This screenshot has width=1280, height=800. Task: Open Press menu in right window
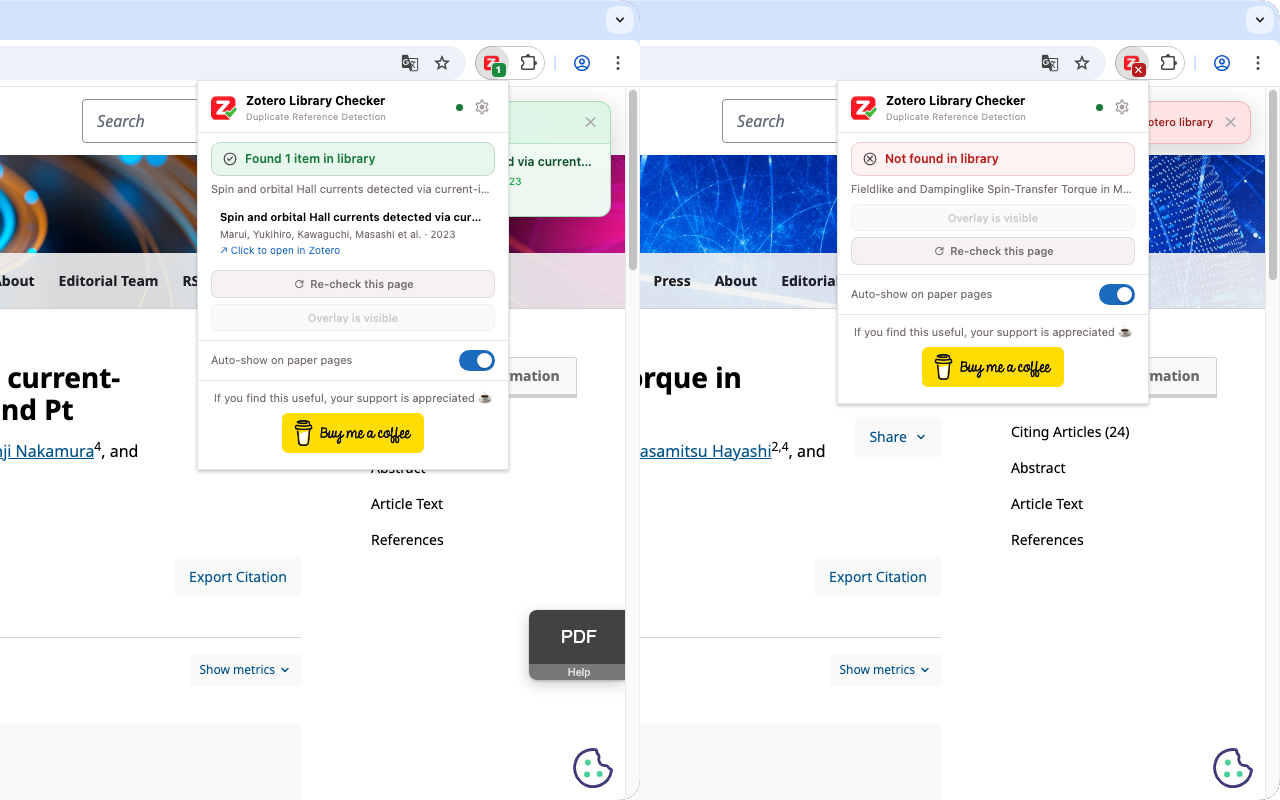[x=672, y=281]
